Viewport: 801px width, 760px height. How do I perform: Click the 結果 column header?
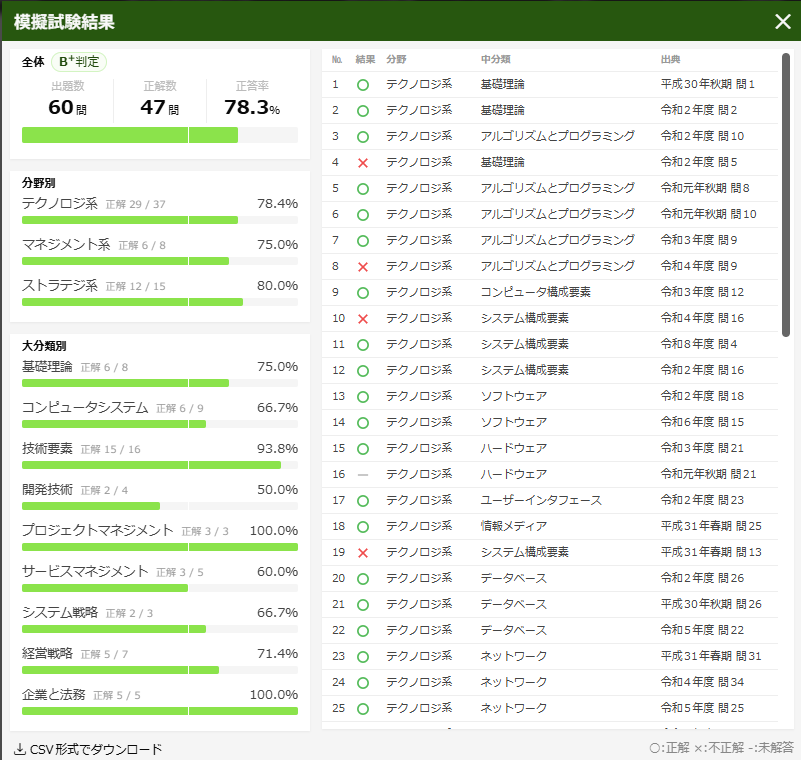coord(365,59)
